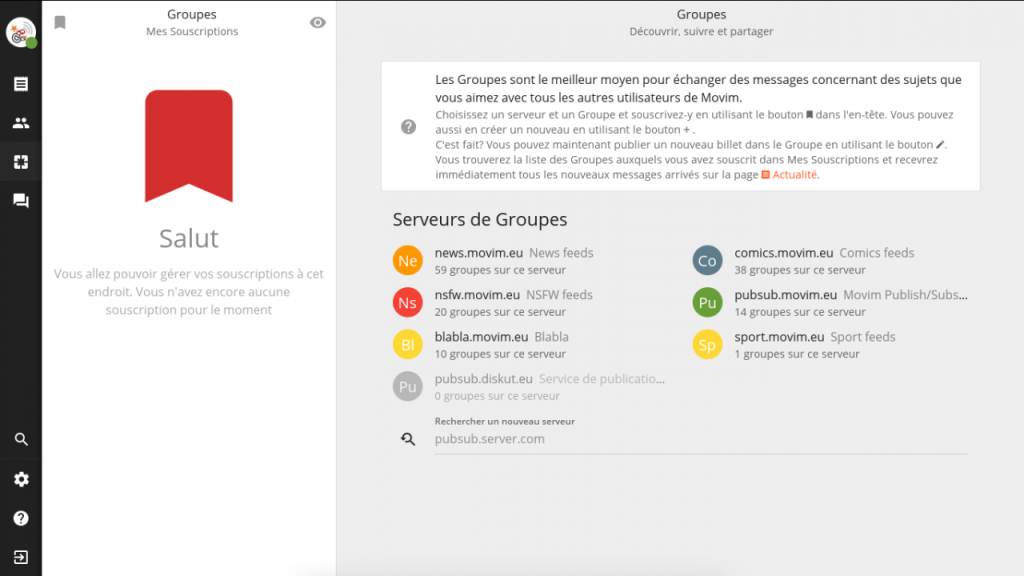Click '0 groupes sur ce serveur' text
This screenshot has height=576, width=1024.
click(497, 396)
